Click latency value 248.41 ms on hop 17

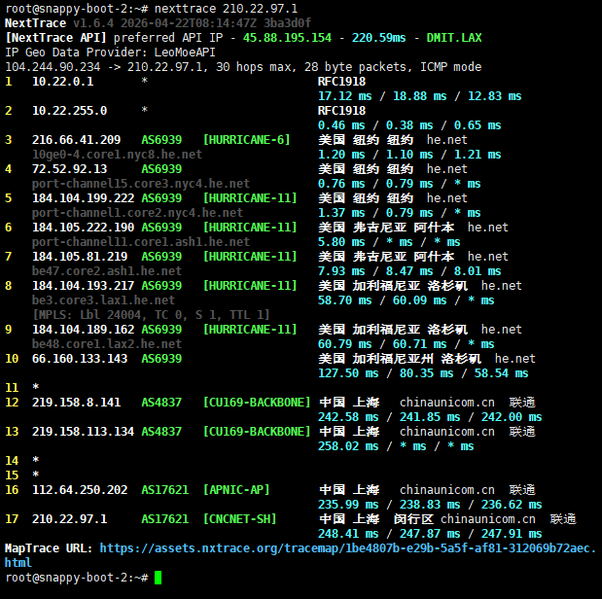pyautogui.click(x=348, y=534)
